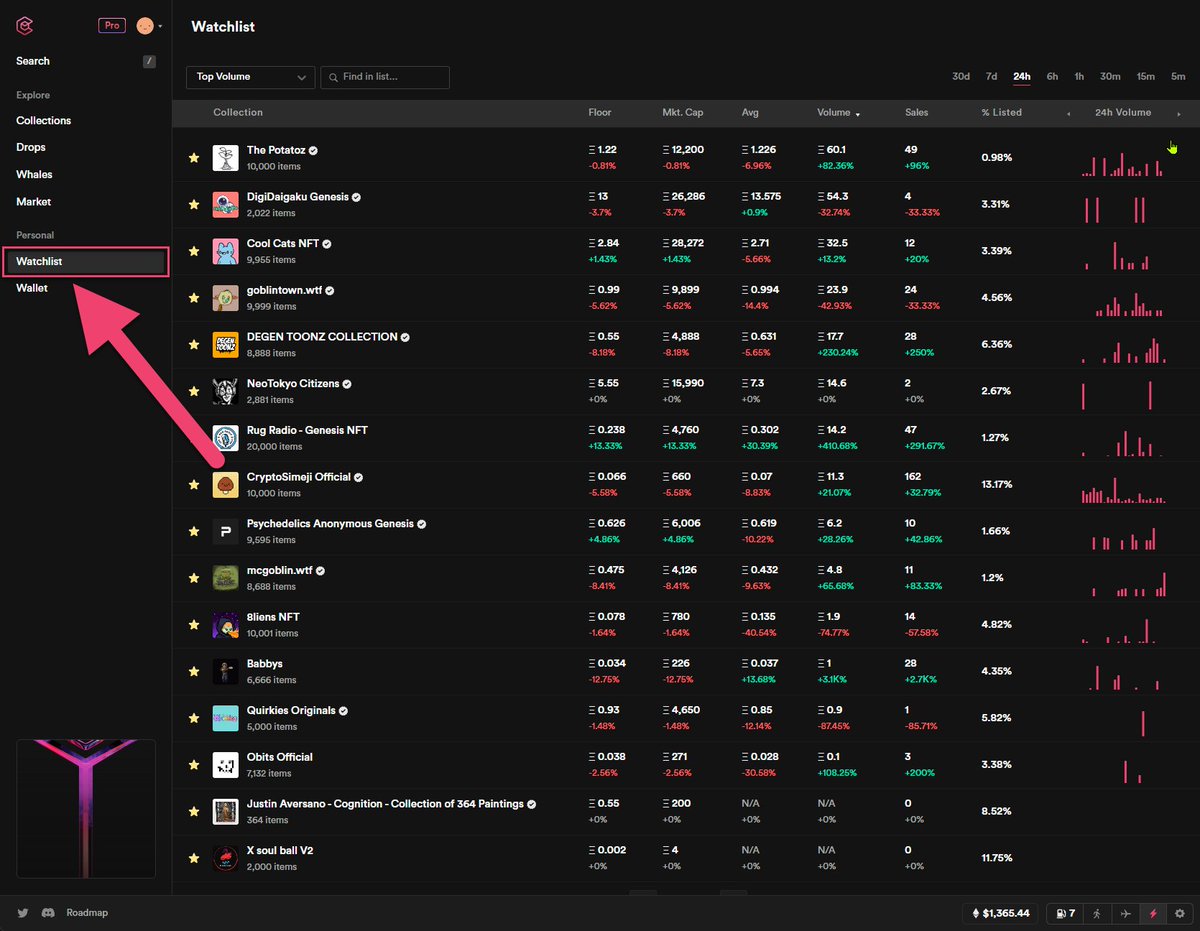Click the goblintown.wtf collection thumbnail

coord(225,298)
